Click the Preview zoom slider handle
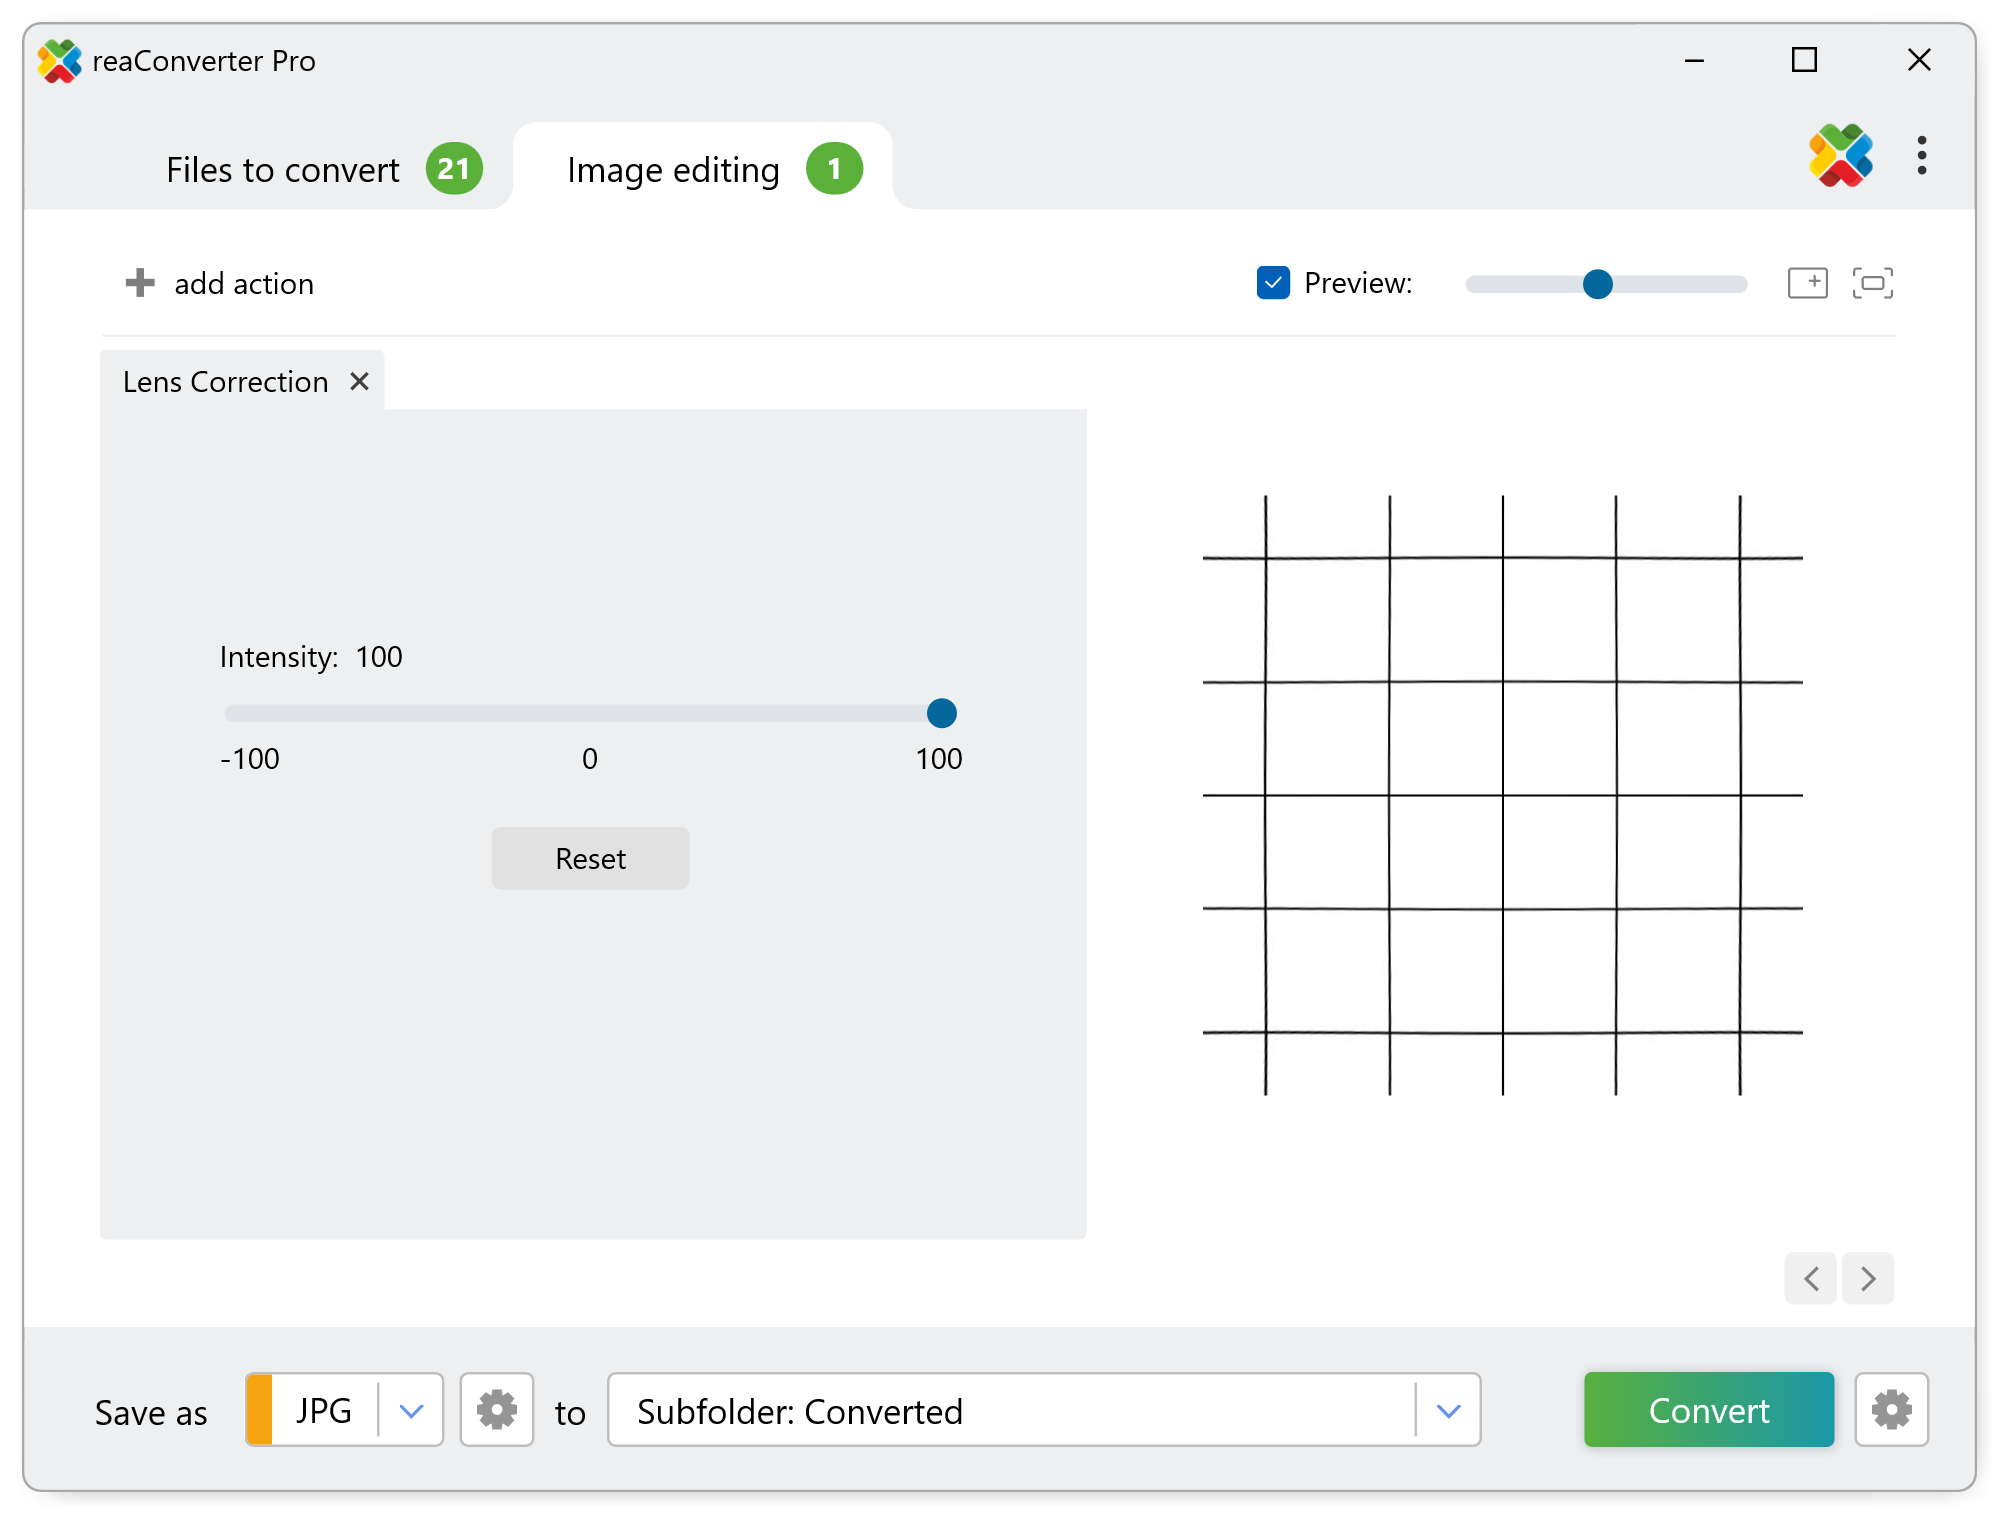 point(1597,284)
